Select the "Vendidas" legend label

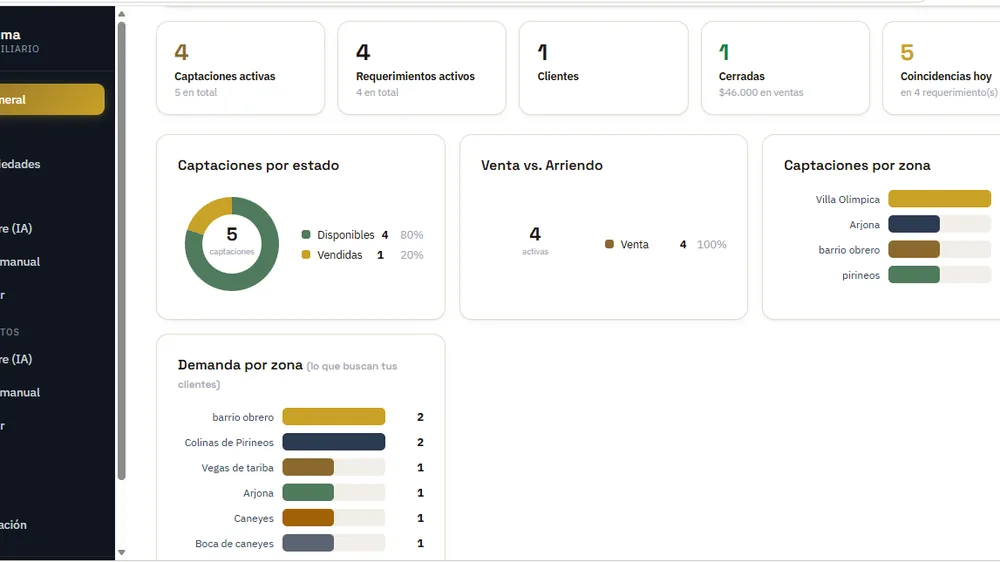point(340,255)
